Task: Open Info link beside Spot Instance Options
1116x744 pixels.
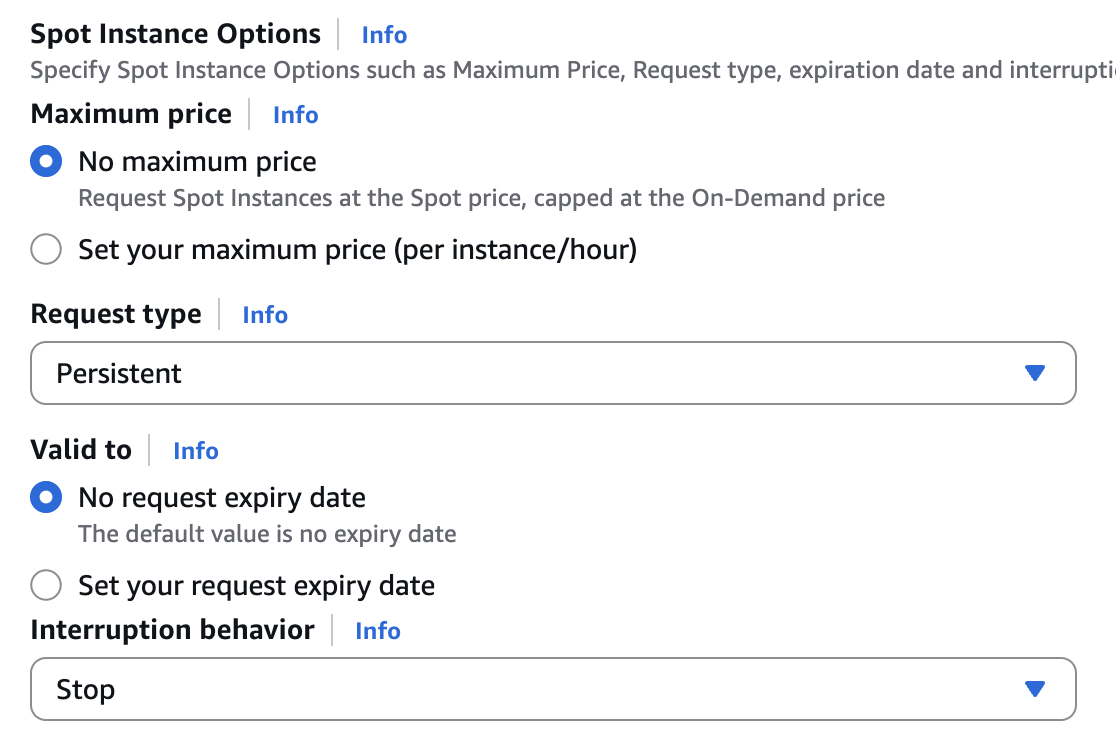Action: pos(384,35)
